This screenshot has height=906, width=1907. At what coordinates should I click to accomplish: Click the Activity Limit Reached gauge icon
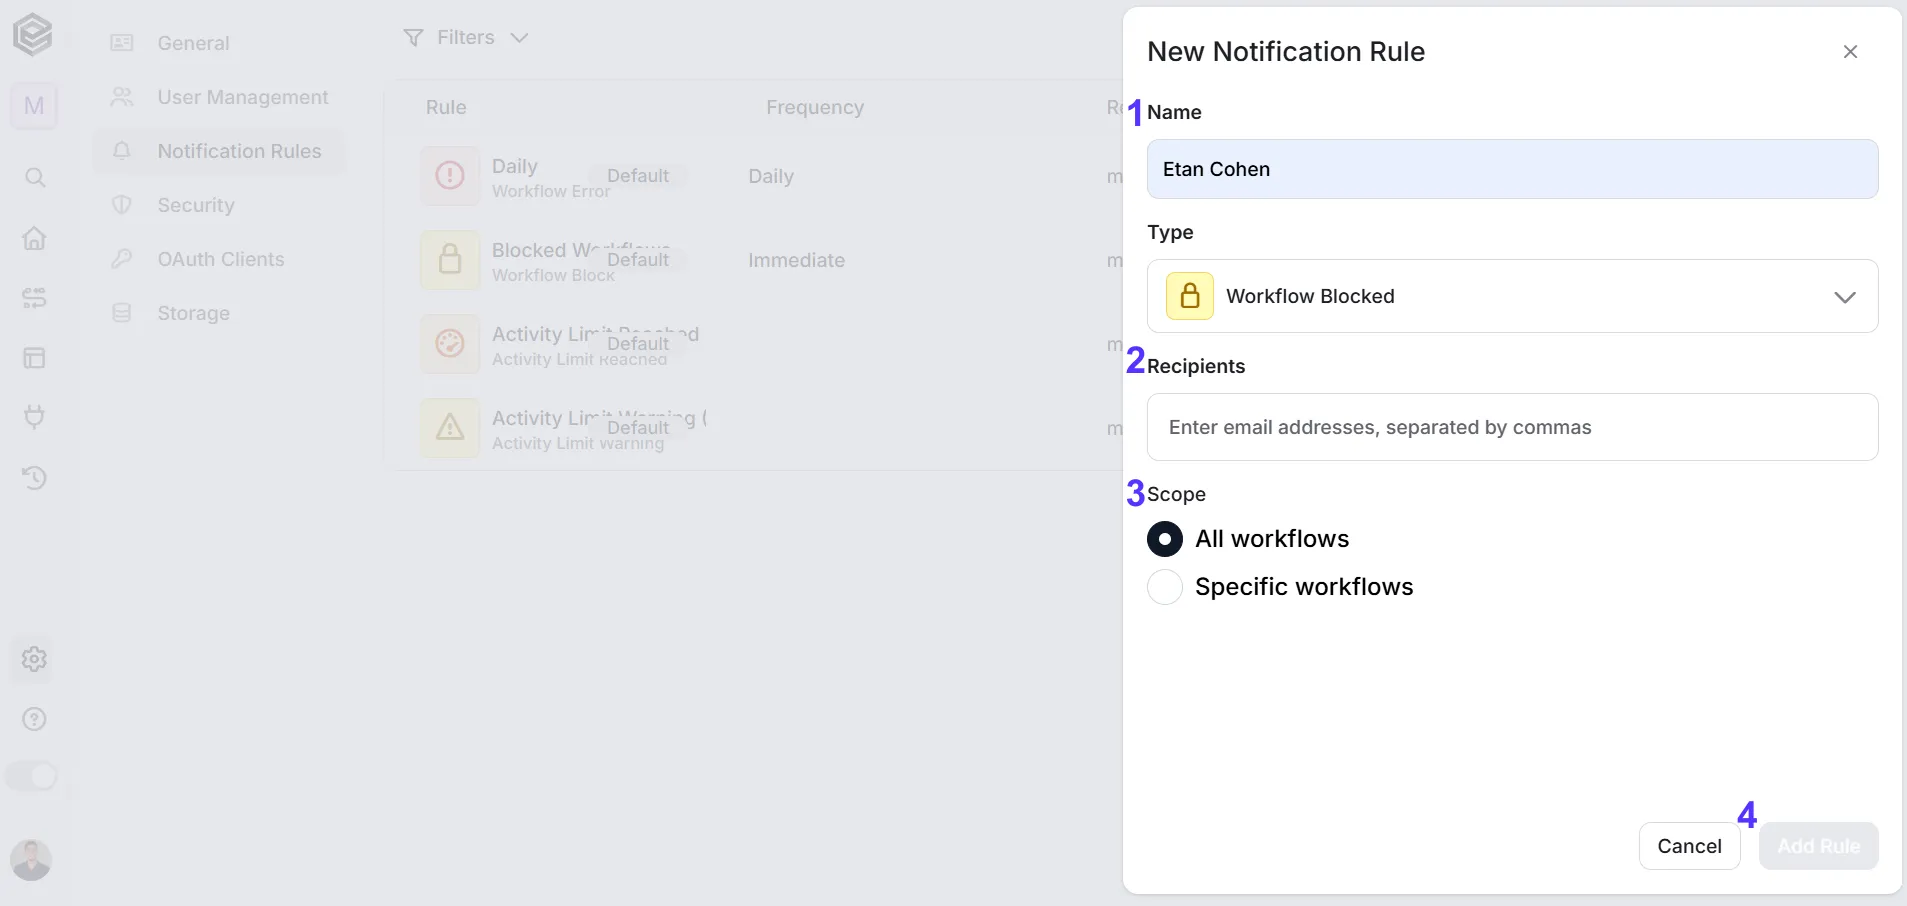pos(450,344)
